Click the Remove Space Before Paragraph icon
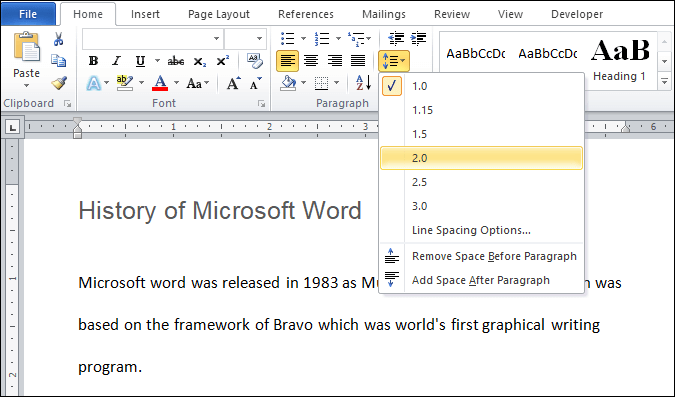 coord(392,256)
